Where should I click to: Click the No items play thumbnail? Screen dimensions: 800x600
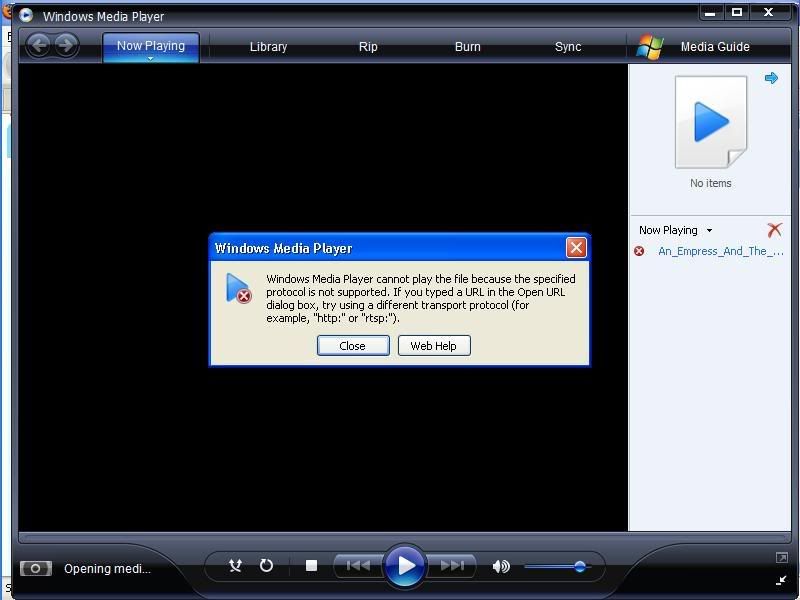[711, 122]
